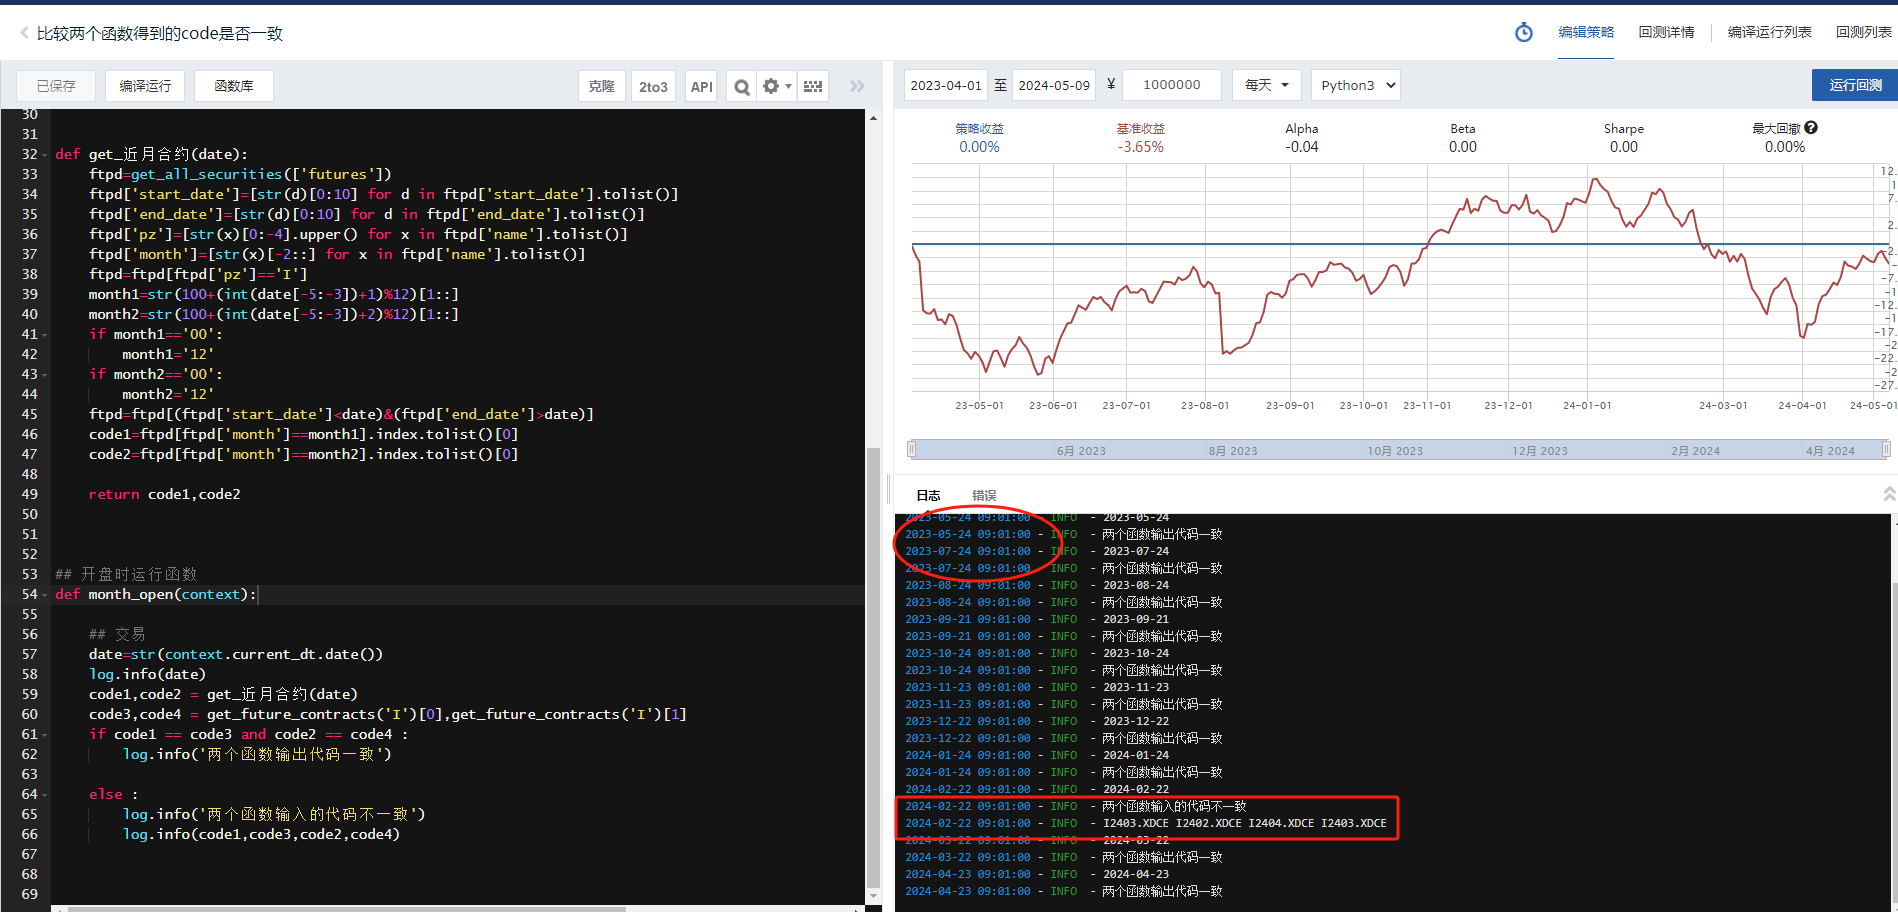1898x912 pixels.
Task: Click the benchmark return value -3.65%
Action: point(1140,147)
